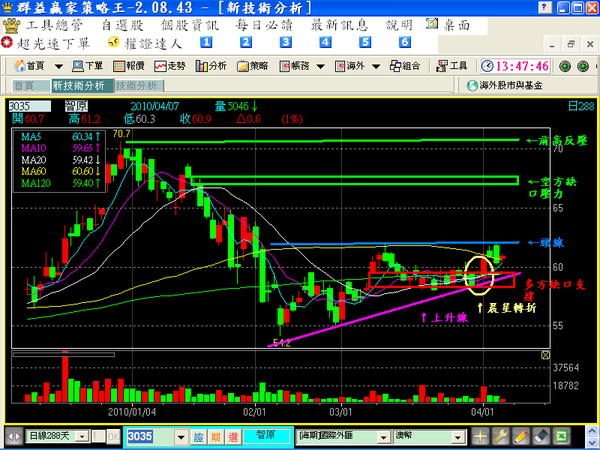Open the 最新訊息 menu
The width and height of the screenshot is (600, 450).
[339, 26]
